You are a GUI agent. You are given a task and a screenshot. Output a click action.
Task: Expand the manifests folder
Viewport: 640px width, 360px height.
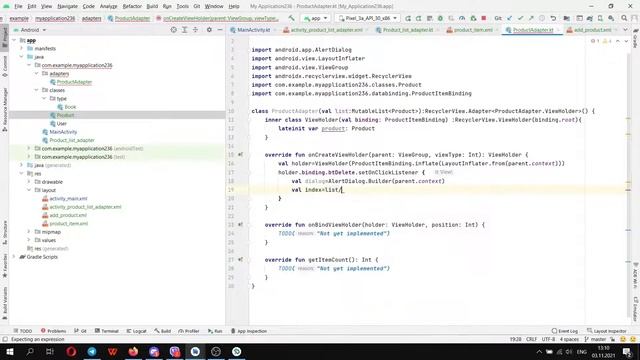[x=22, y=49]
